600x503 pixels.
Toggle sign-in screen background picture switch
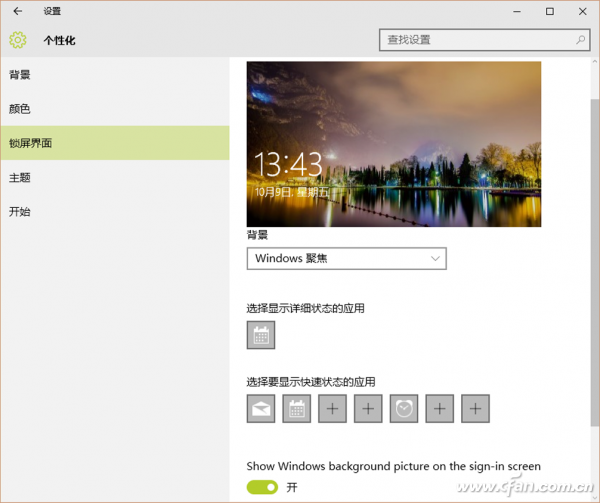click(262, 487)
